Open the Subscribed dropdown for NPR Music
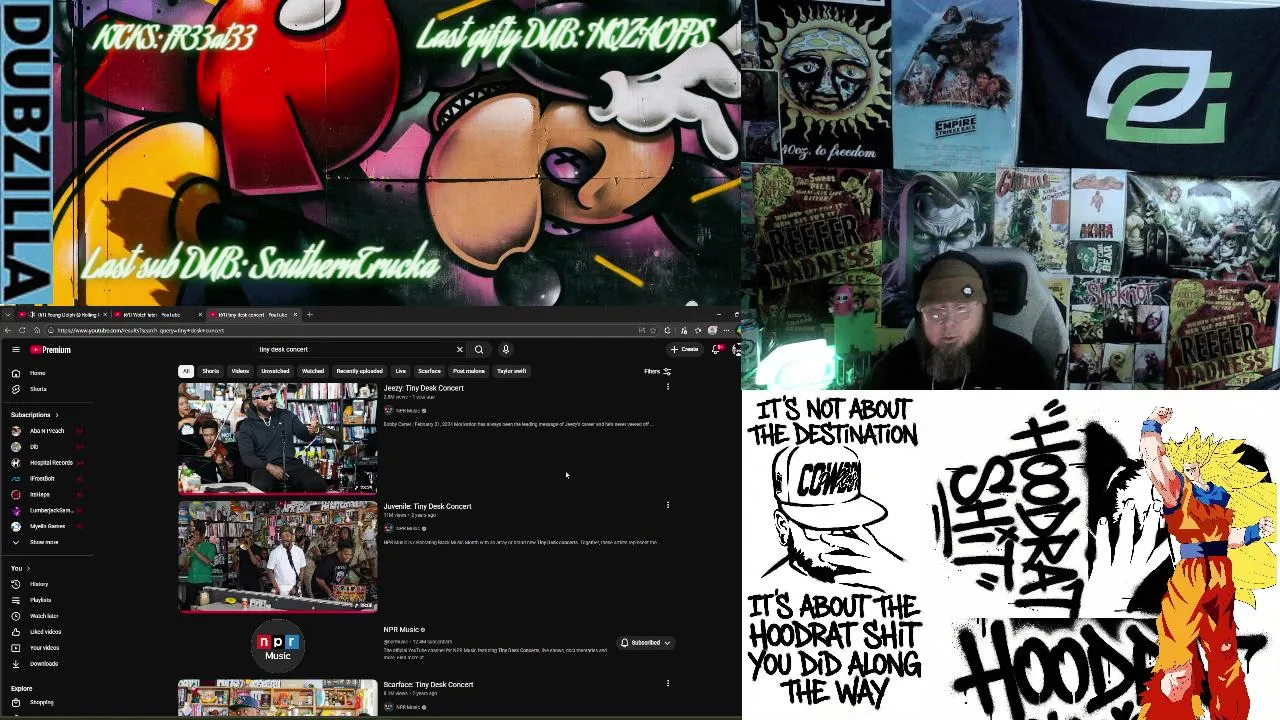This screenshot has width=1280, height=720. [x=645, y=643]
